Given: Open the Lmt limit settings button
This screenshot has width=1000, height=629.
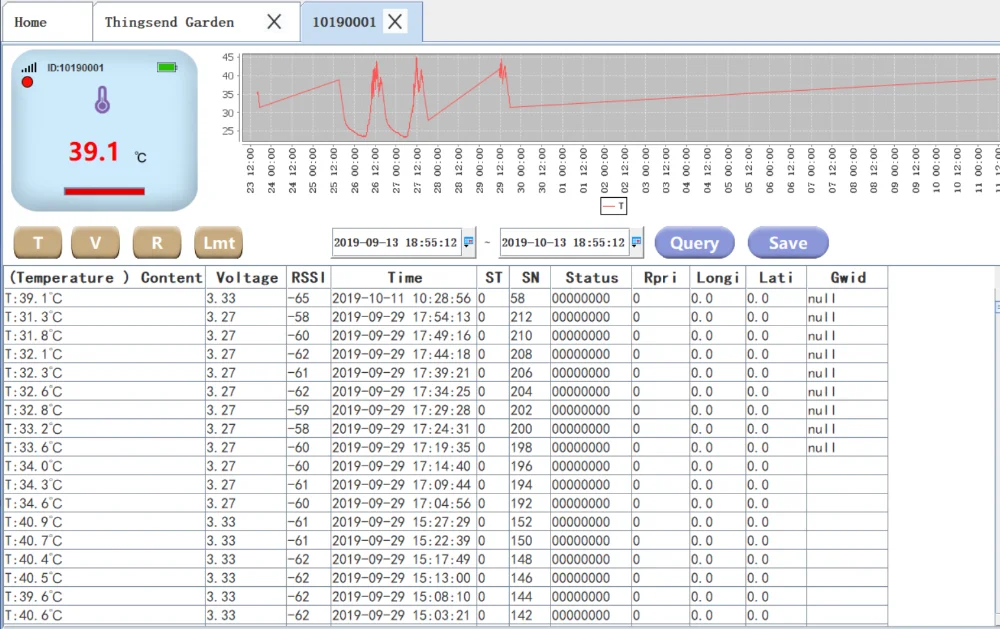Looking at the screenshot, I should tap(219, 243).
